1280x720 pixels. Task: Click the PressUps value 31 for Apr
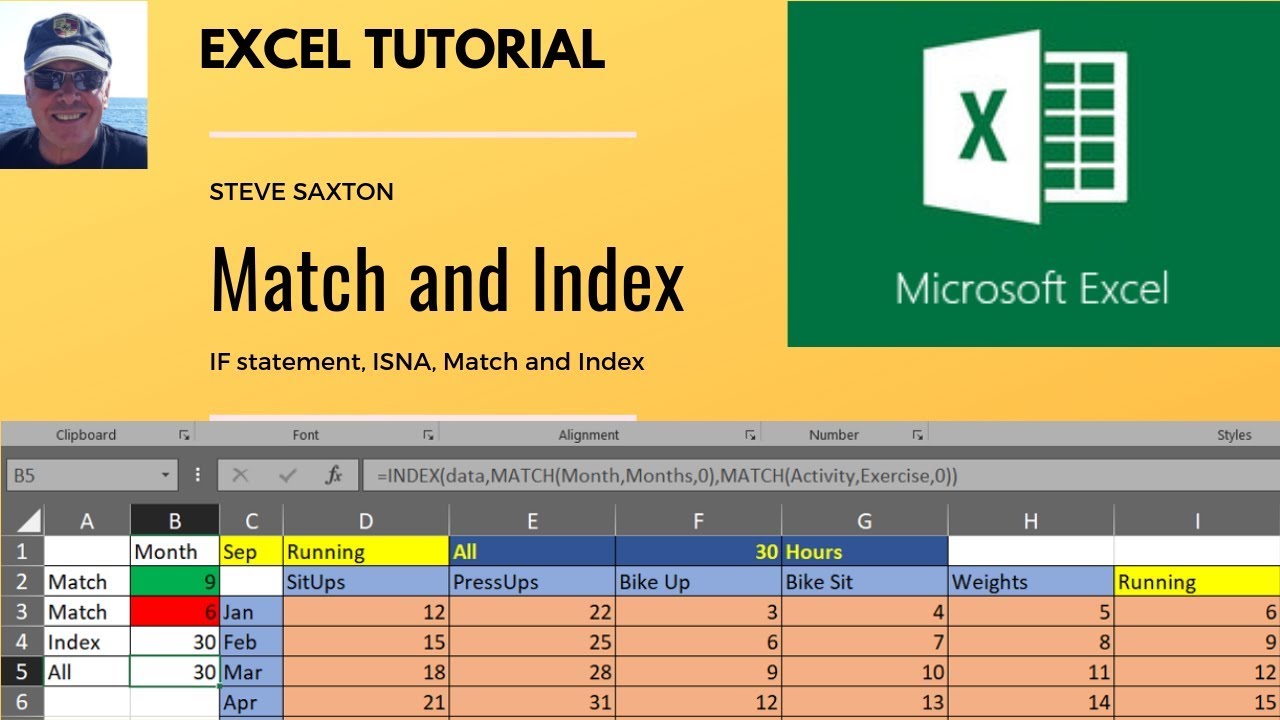[532, 702]
